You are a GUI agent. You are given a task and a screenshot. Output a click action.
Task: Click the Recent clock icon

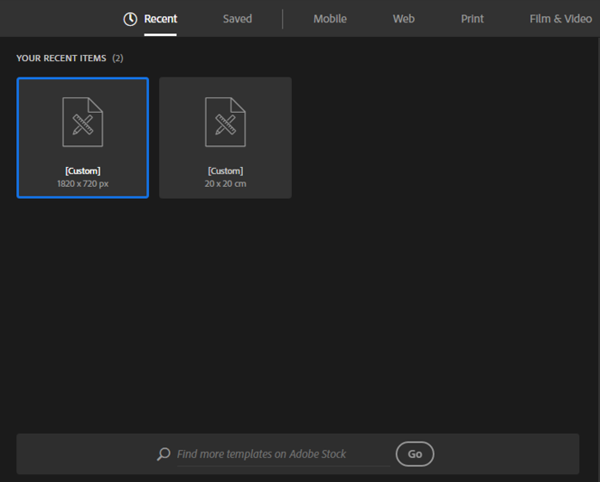130,19
